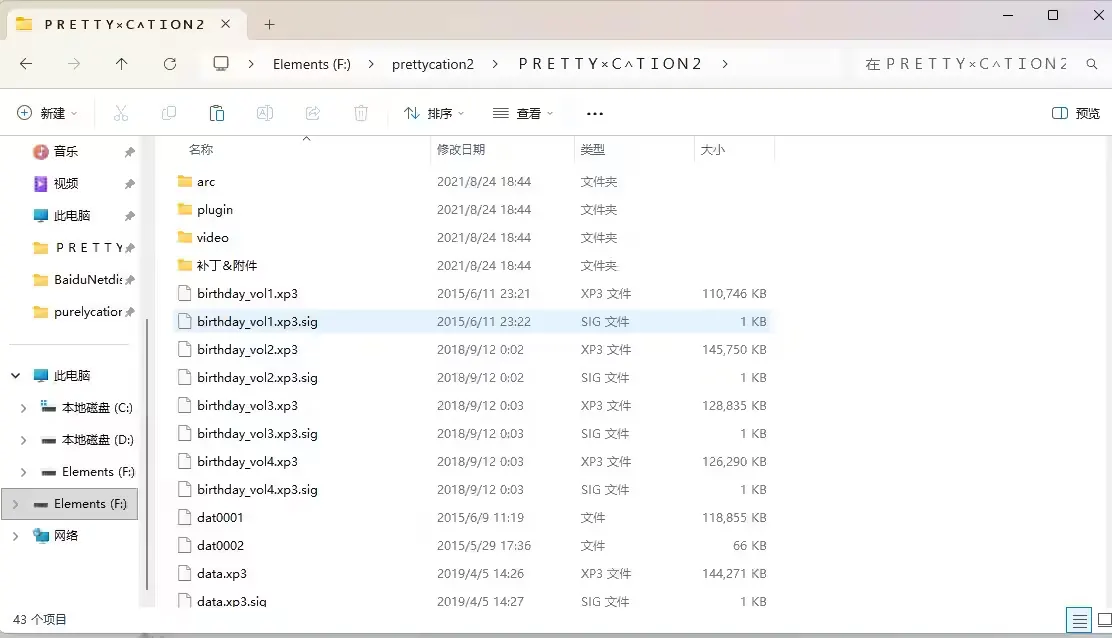The height and width of the screenshot is (638, 1112).
Task: Click the Copy icon in toolbar
Action: click(169, 113)
